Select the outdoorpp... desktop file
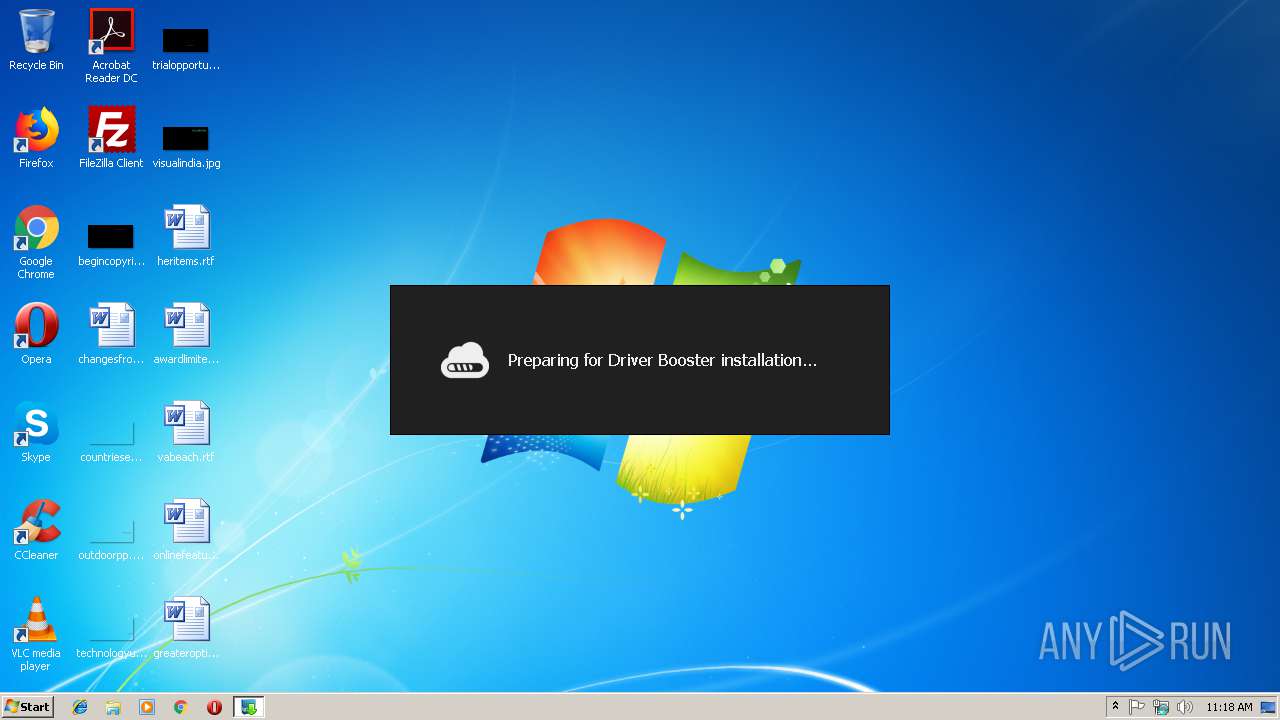1280x720 pixels. coord(111,538)
